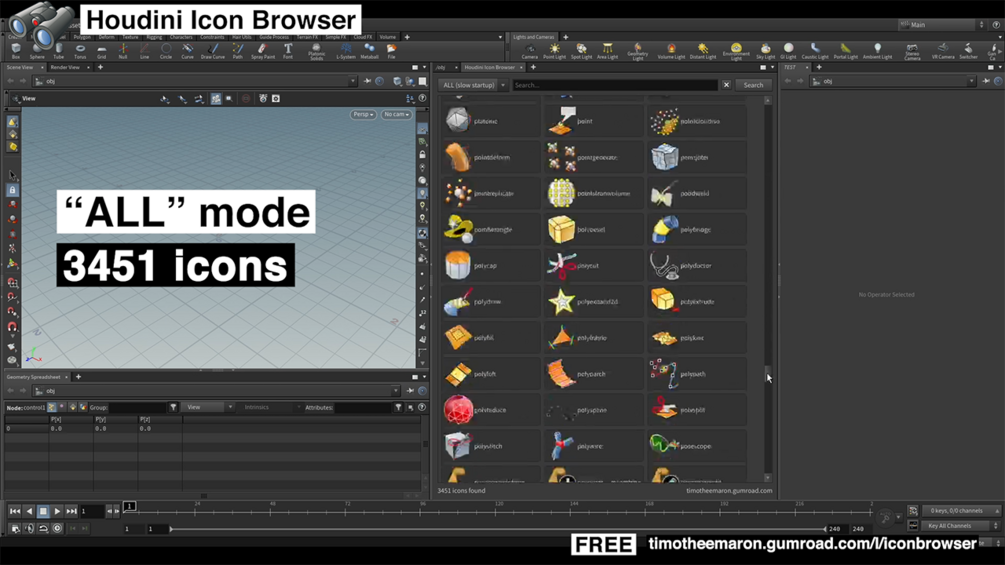Select the polystitch icon tile

point(491,446)
